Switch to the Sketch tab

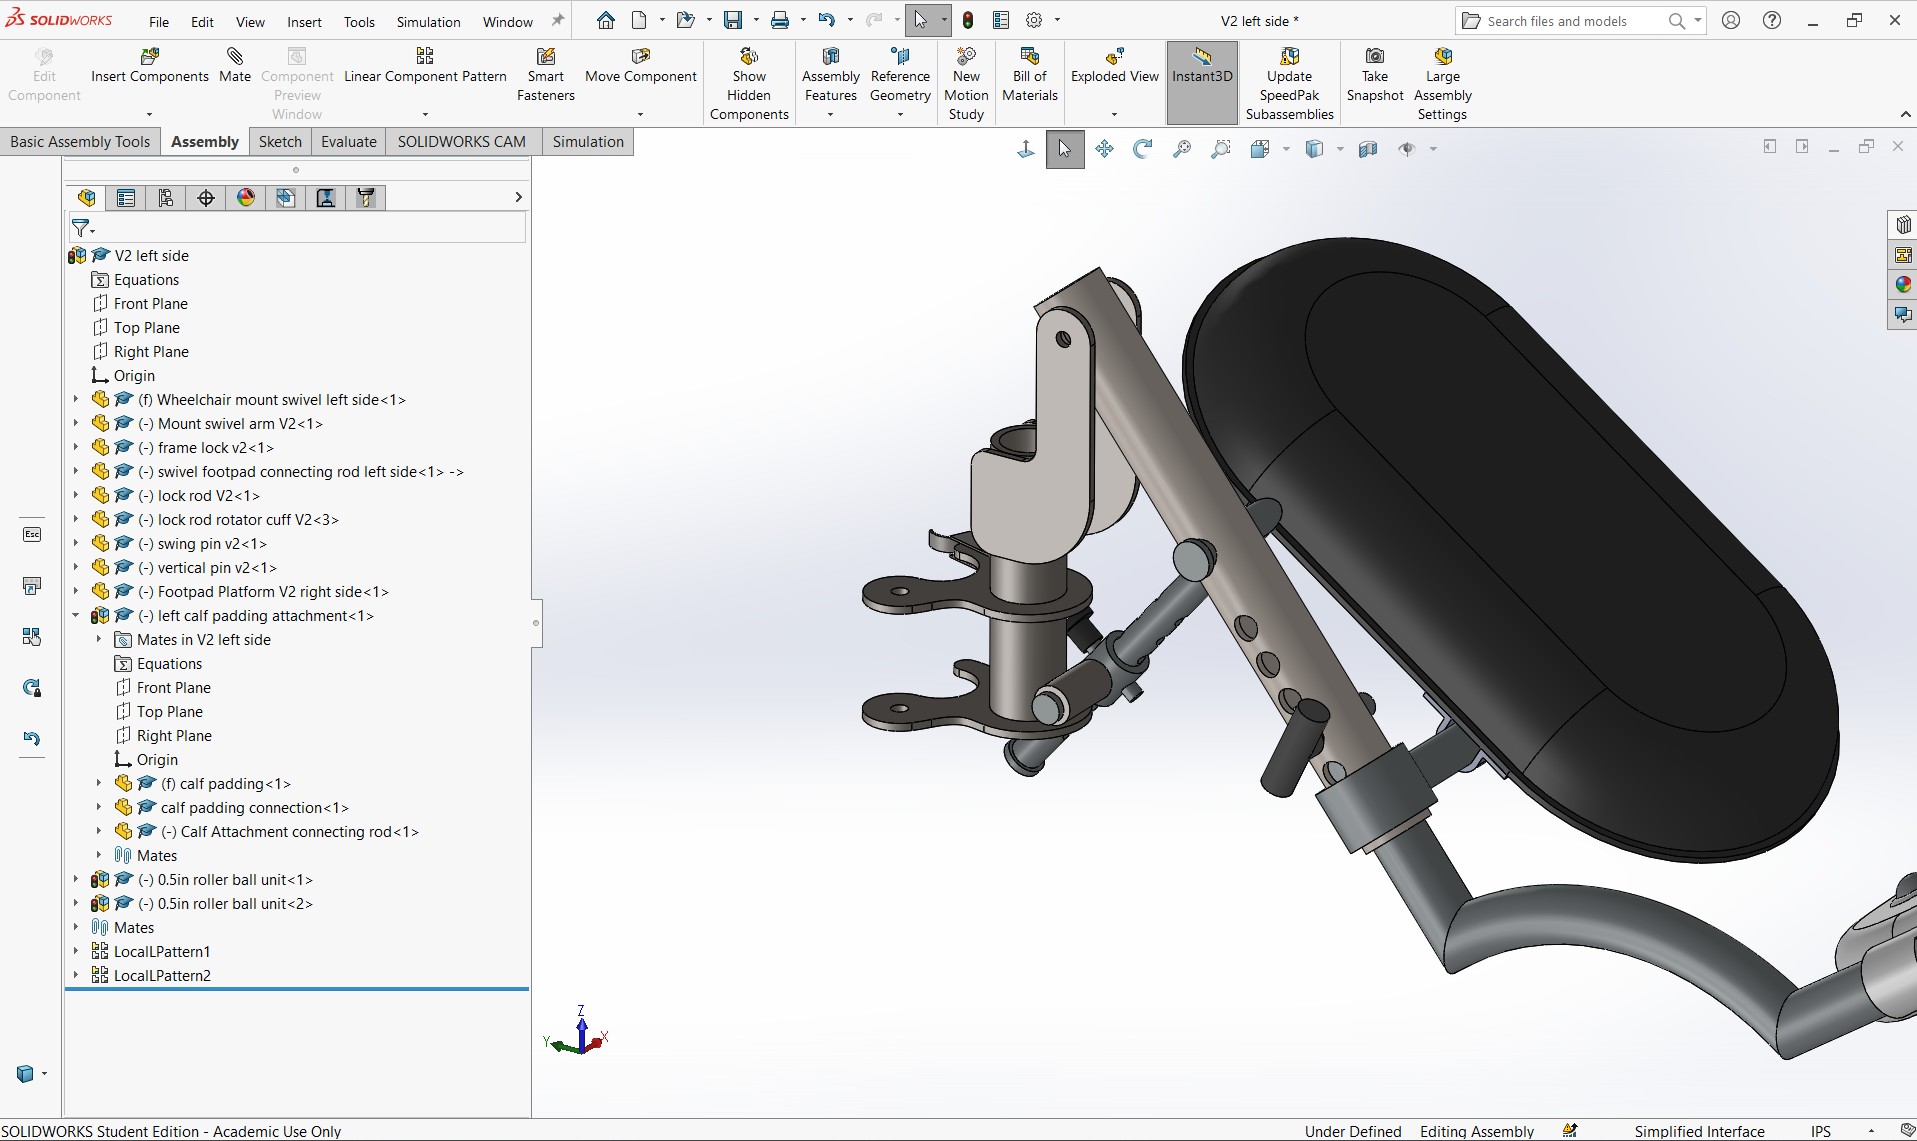(280, 142)
